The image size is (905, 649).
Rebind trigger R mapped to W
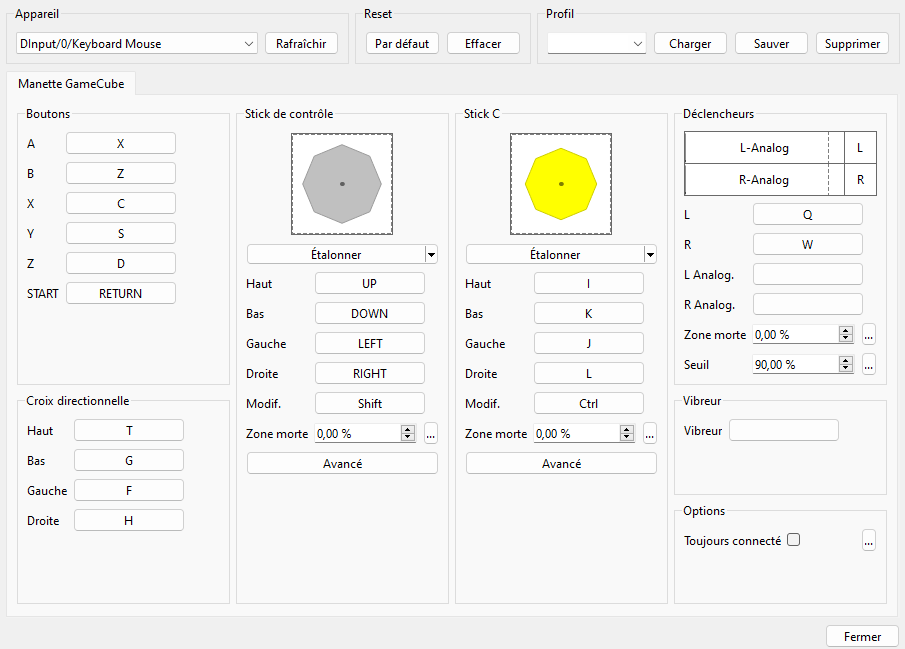point(807,245)
